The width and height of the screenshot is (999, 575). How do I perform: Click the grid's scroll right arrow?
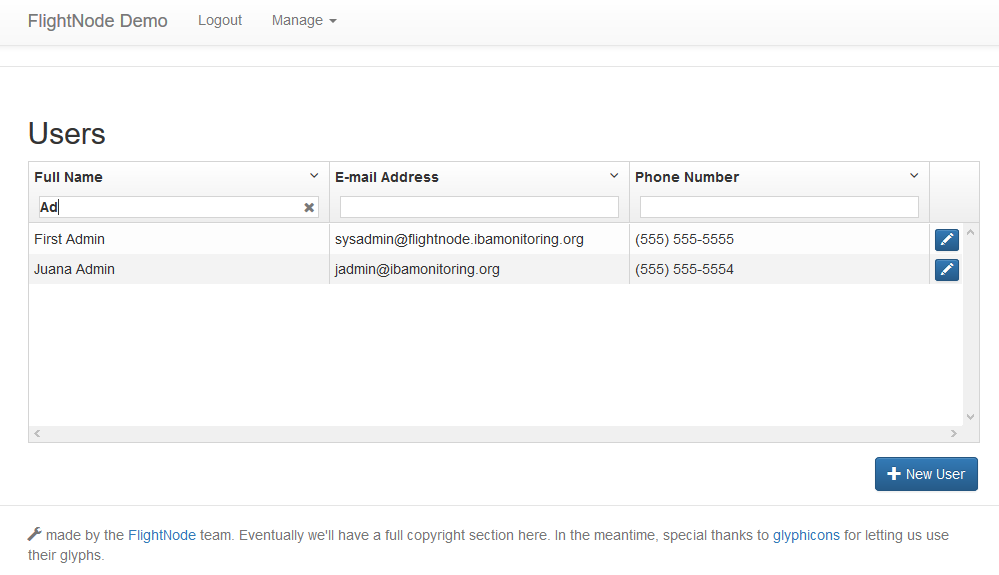click(954, 434)
